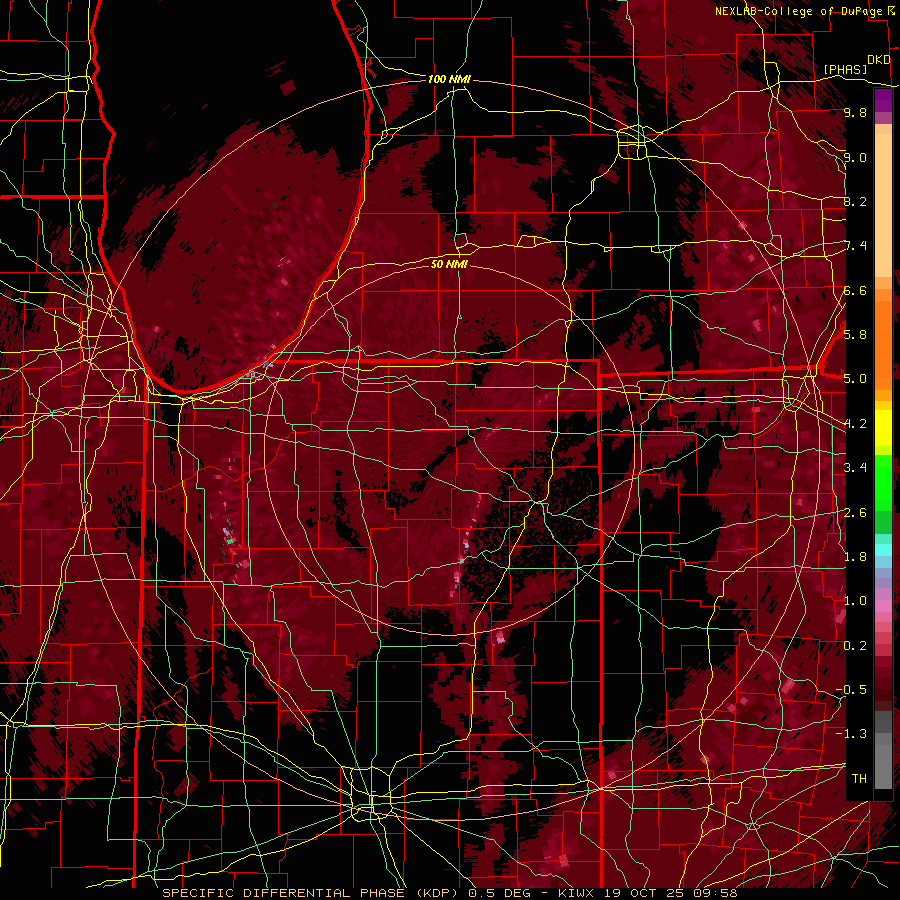
Task: Select the 5.8 value on color scale
Action: click(x=855, y=335)
